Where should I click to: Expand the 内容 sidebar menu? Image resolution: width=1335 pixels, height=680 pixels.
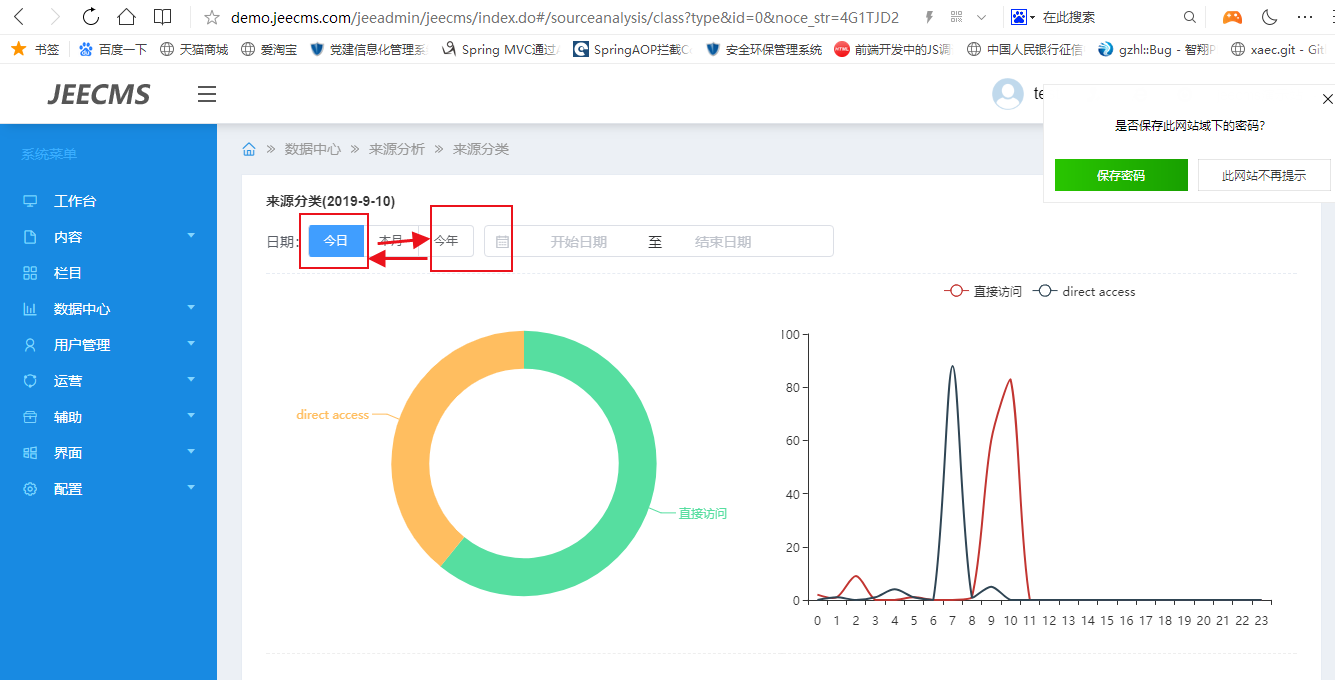click(x=108, y=237)
